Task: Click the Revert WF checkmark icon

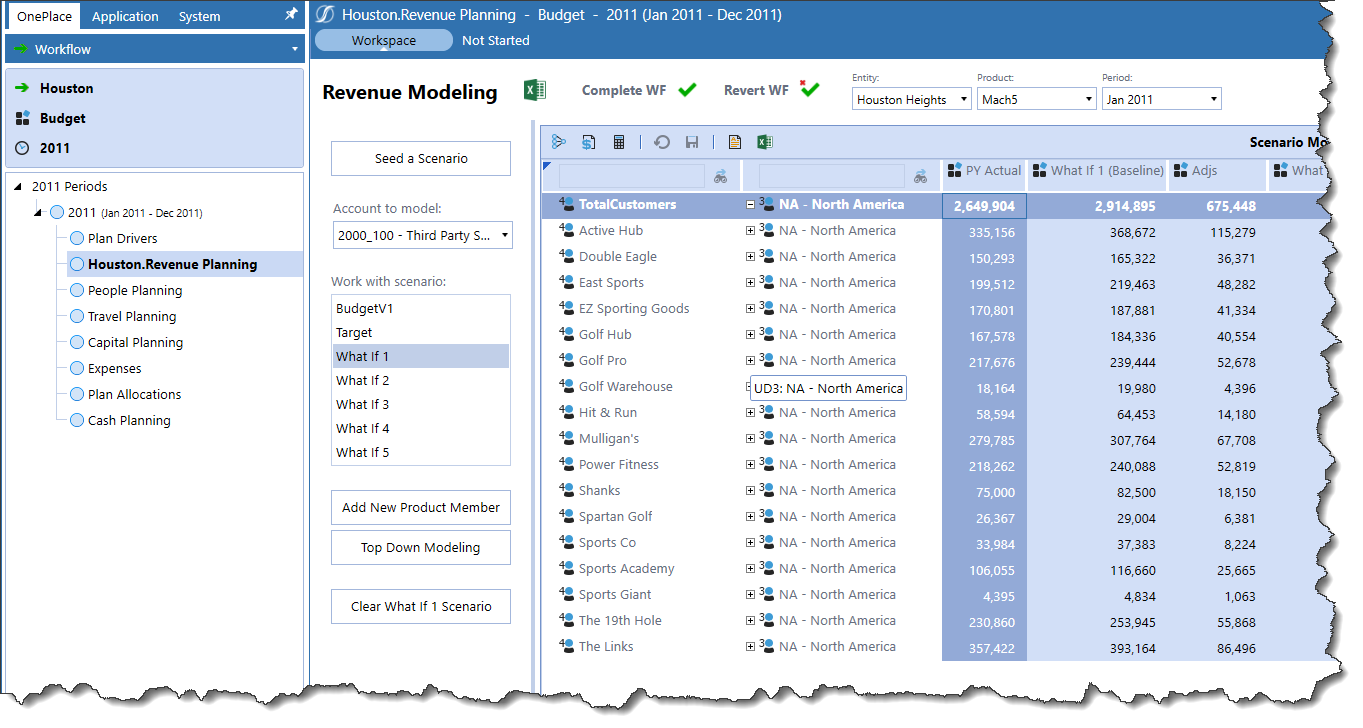Action: tap(809, 90)
